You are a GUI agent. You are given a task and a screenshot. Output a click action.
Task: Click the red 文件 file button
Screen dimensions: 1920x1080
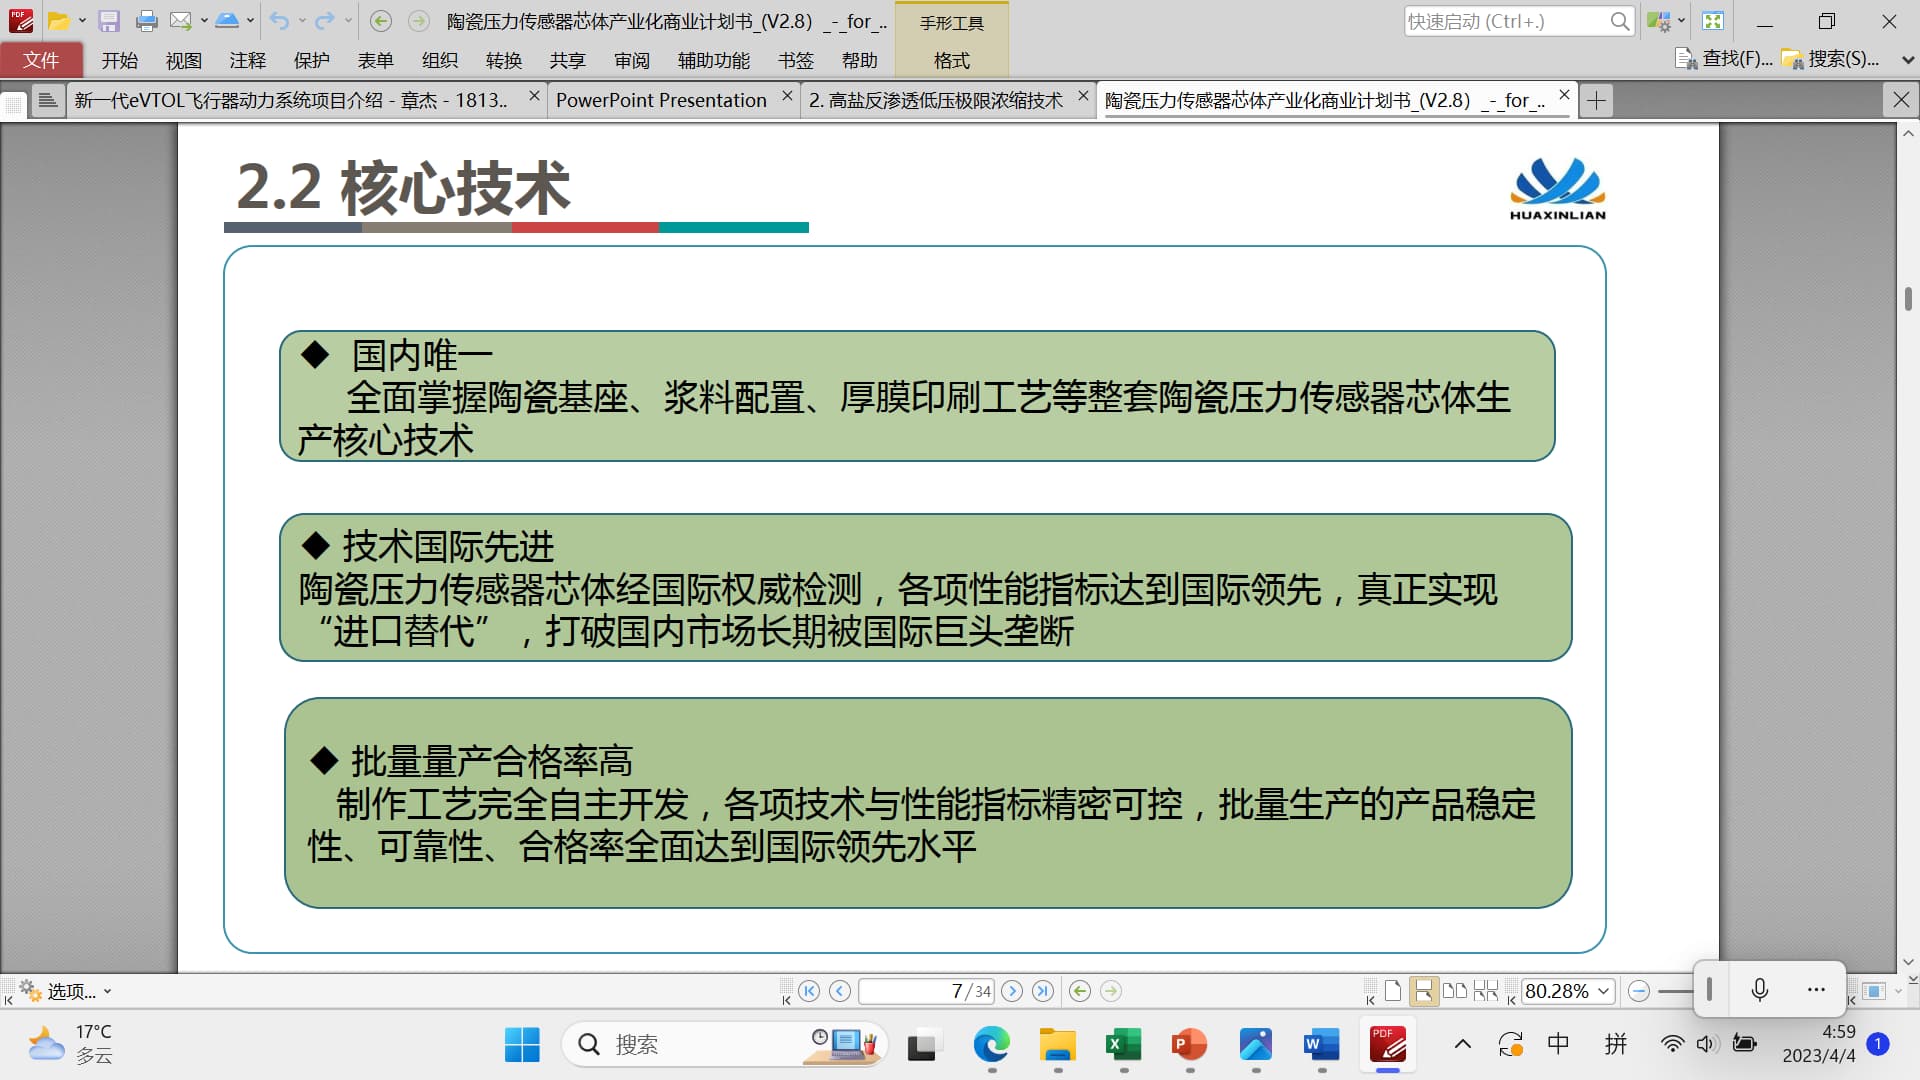tap(41, 60)
